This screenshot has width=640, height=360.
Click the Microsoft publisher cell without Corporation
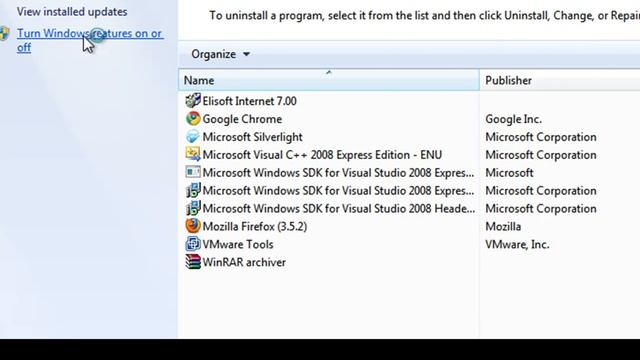tap(509, 173)
